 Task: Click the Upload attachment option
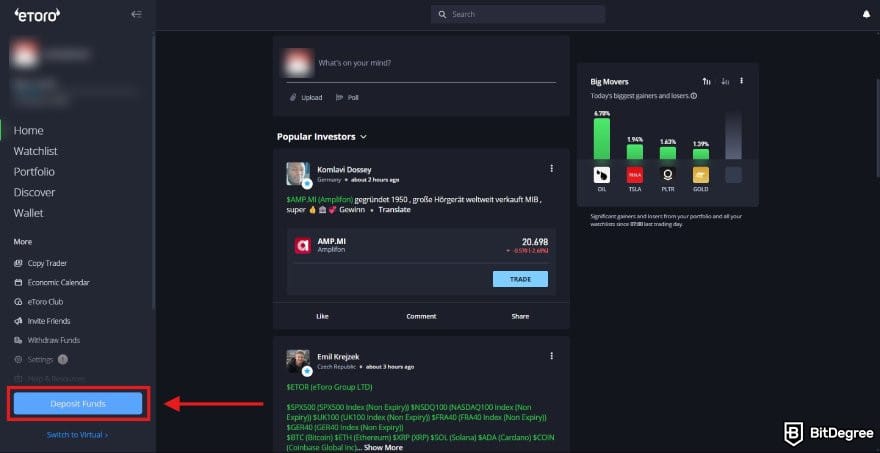click(306, 98)
